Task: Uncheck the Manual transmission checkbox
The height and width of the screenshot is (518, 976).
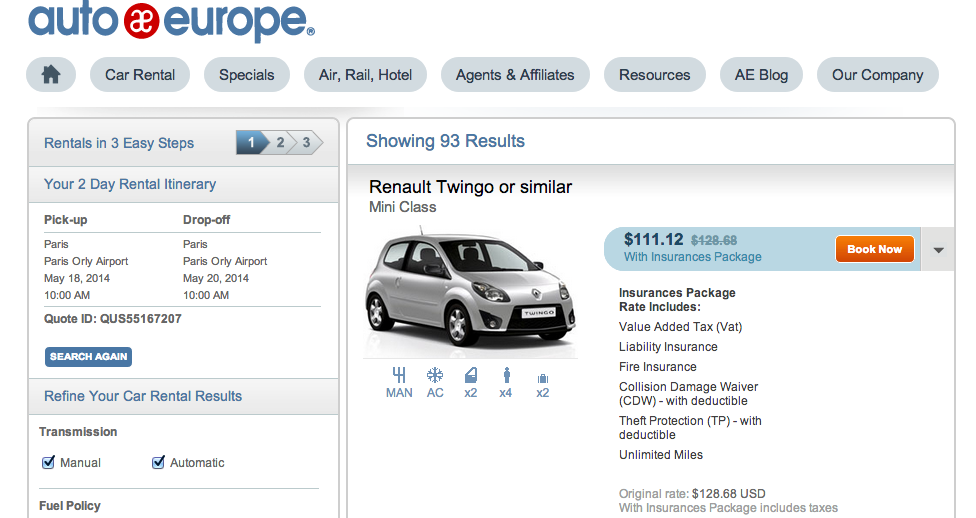Action: pos(48,462)
